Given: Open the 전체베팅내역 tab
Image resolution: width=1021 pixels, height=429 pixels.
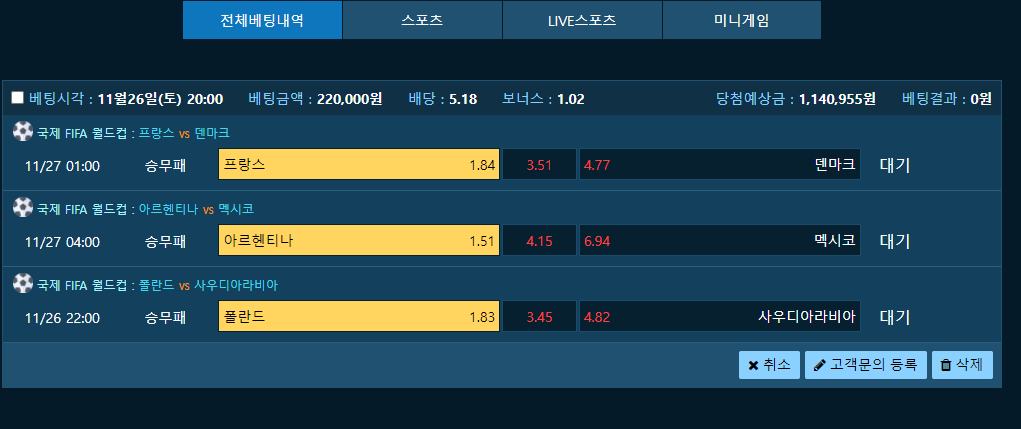Looking at the screenshot, I should tap(262, 20).
